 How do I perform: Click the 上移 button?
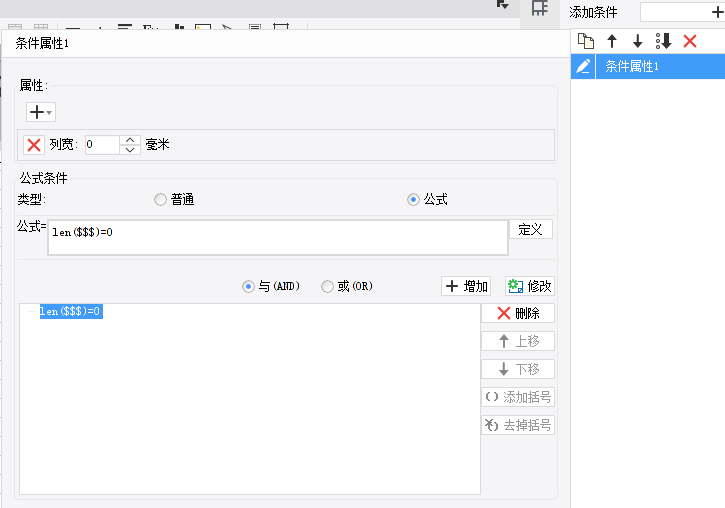(518, 341)
